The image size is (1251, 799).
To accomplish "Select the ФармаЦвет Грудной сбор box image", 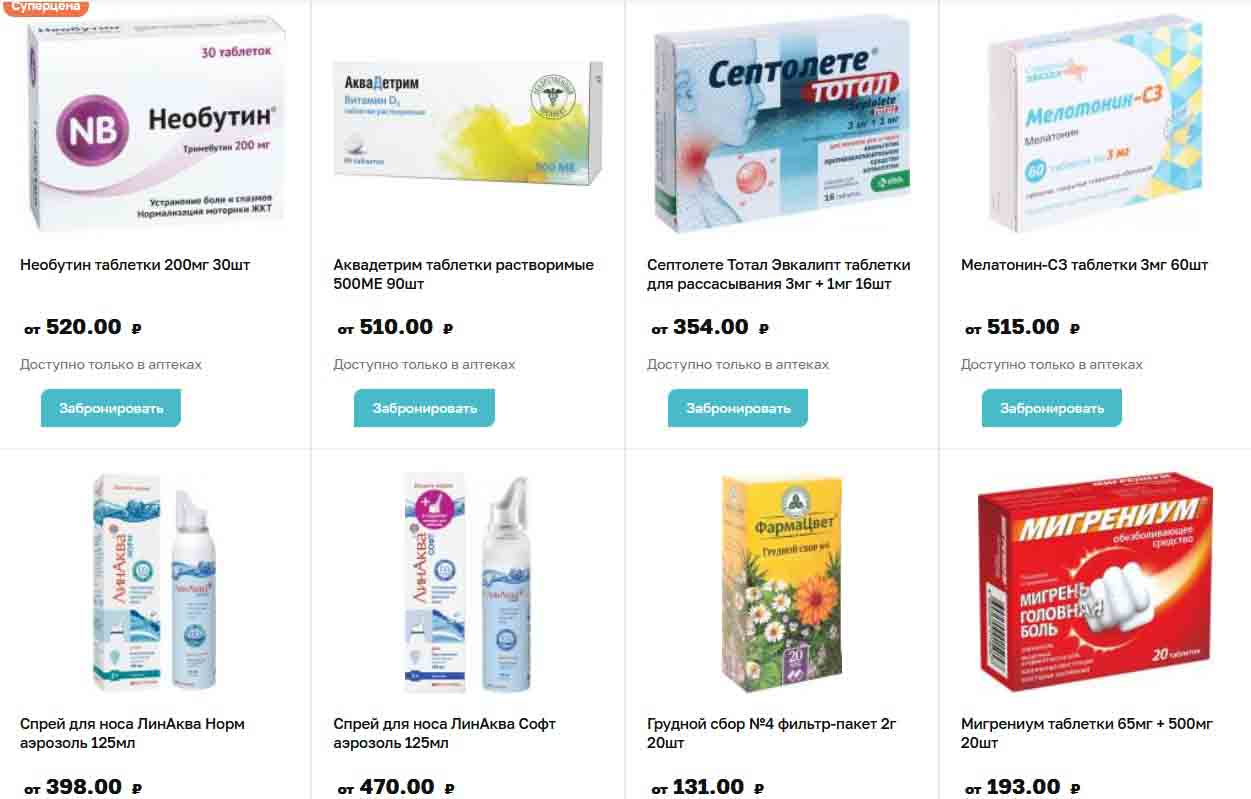I will point(782,584).
